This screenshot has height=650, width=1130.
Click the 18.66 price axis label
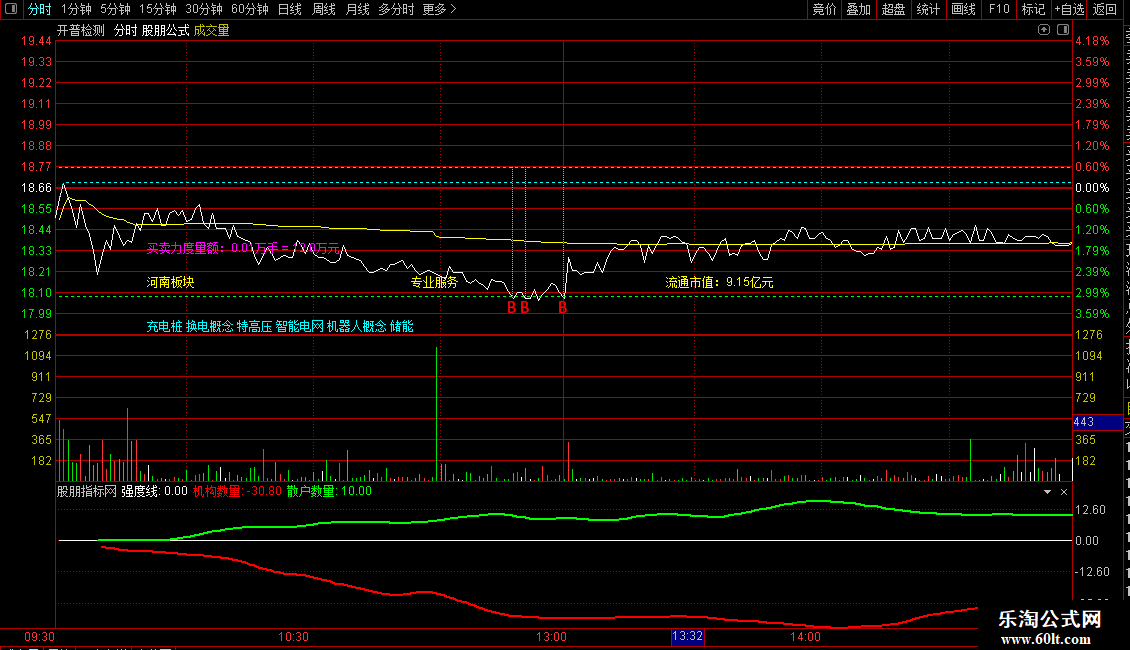36,188
